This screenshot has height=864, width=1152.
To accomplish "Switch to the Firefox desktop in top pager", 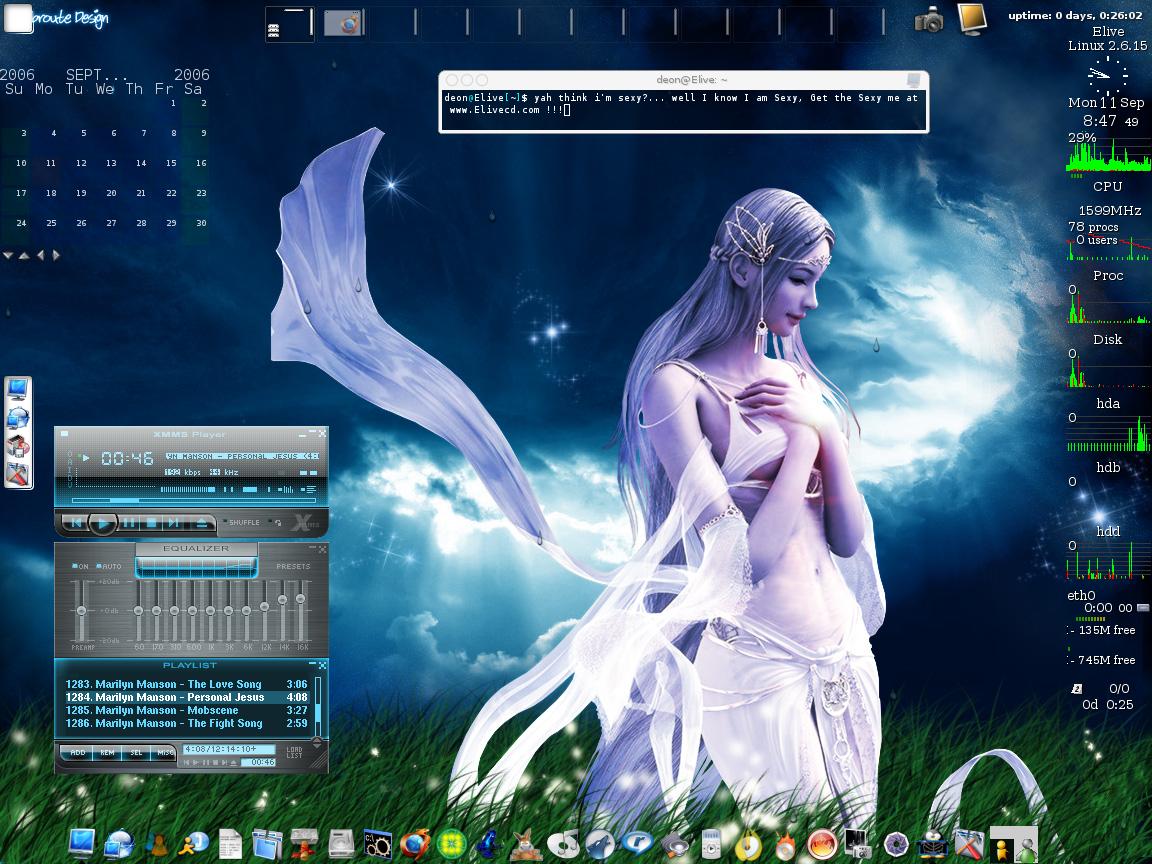I will [342, 23].
